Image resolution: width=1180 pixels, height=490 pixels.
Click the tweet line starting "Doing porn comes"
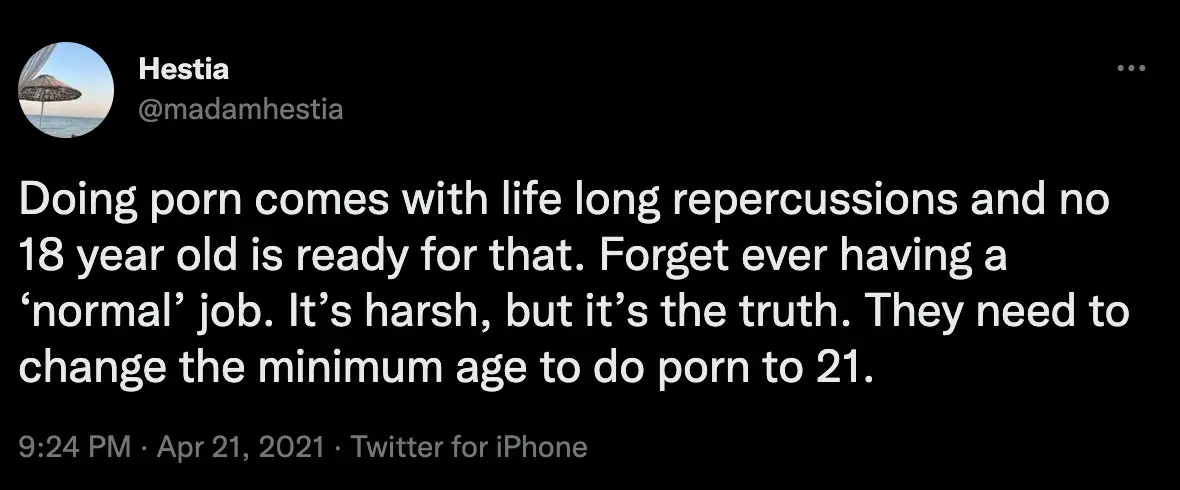tap(565, 202)
